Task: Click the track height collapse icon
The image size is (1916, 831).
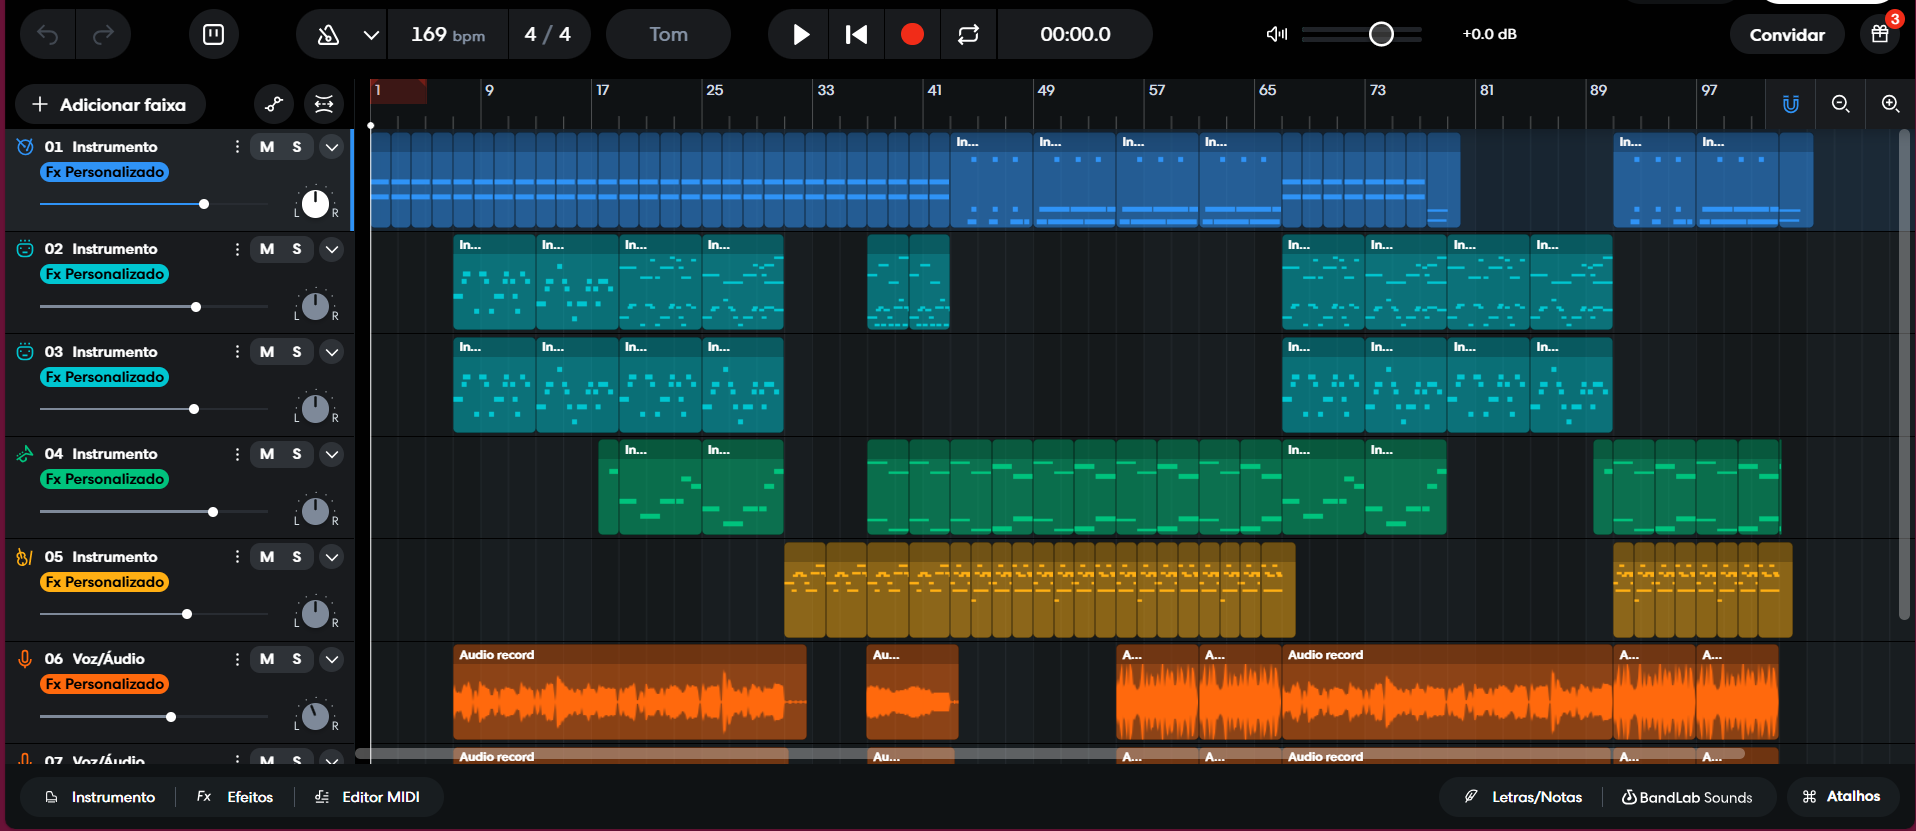Action: [324, 104]
